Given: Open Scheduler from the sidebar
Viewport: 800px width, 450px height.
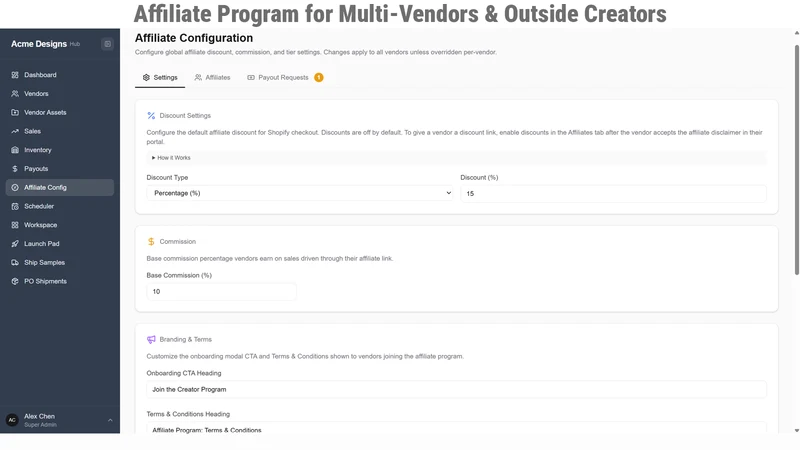Looking at the screenshot, I should (x=60, y=207).
